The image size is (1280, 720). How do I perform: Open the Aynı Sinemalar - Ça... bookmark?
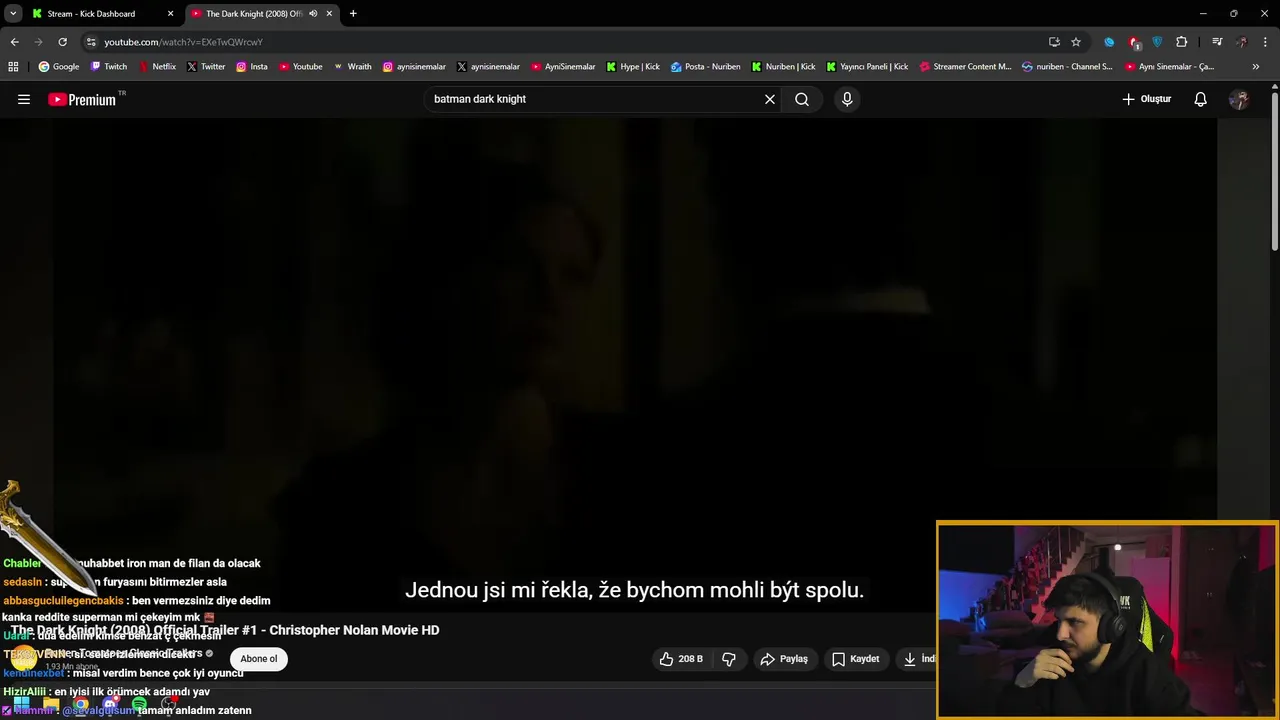1169,67
